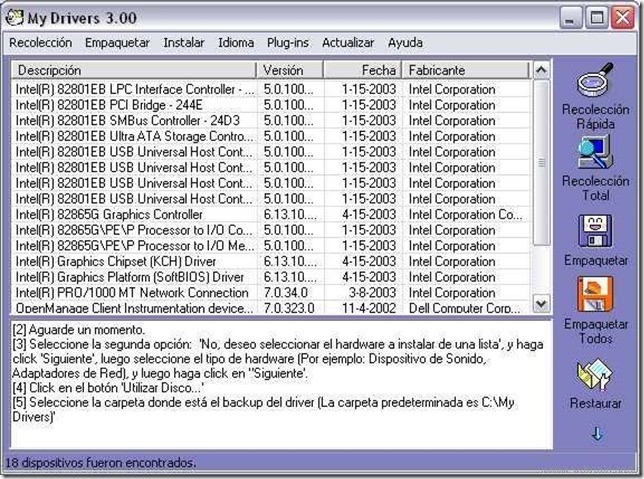Sort by the Fabricante column header

click(466, 70)
